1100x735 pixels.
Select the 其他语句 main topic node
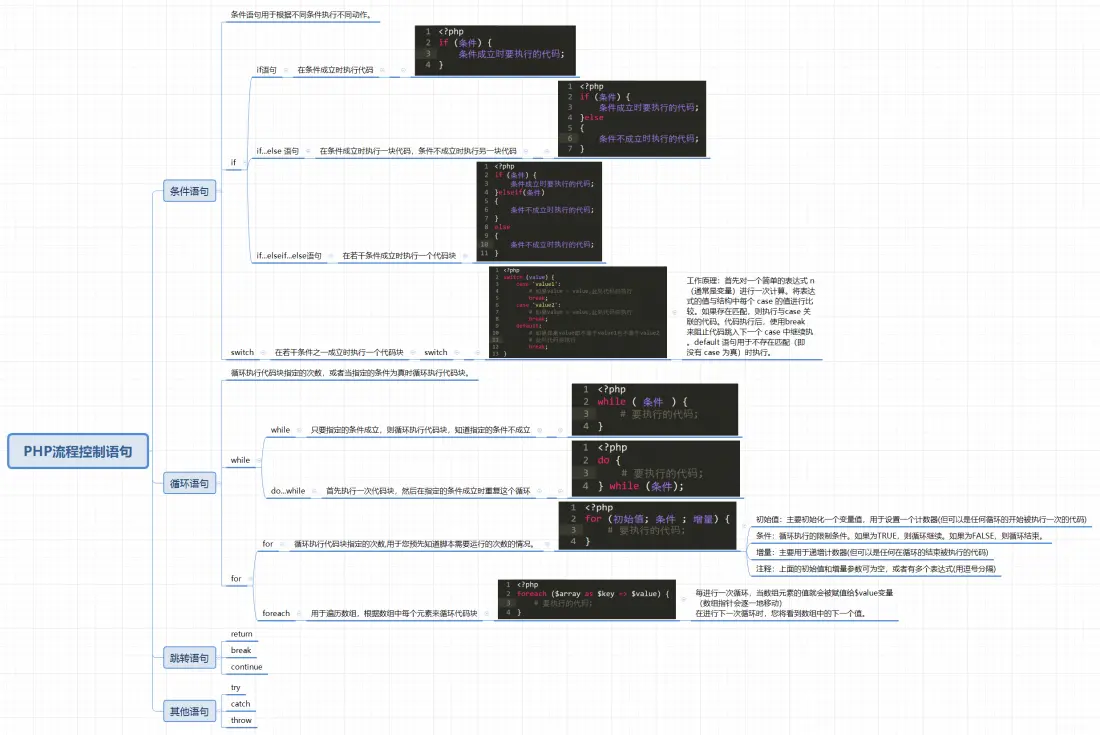[189, 711]
